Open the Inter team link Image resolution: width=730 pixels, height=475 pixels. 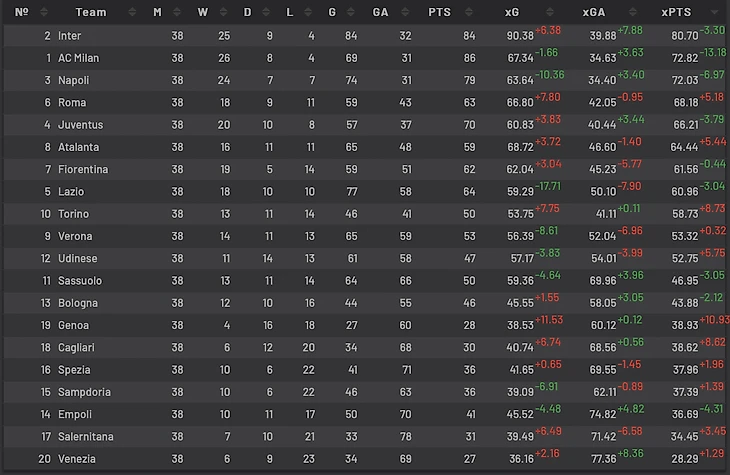(69, 36)
